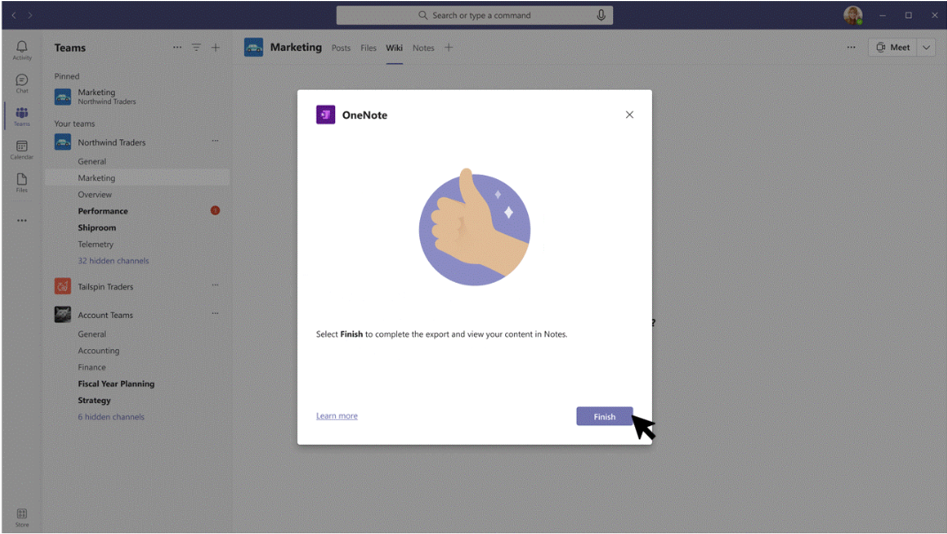Click the thumbs-up illustration in the dialog
This screenshot has width=947, height=534.
coord(475,228)
